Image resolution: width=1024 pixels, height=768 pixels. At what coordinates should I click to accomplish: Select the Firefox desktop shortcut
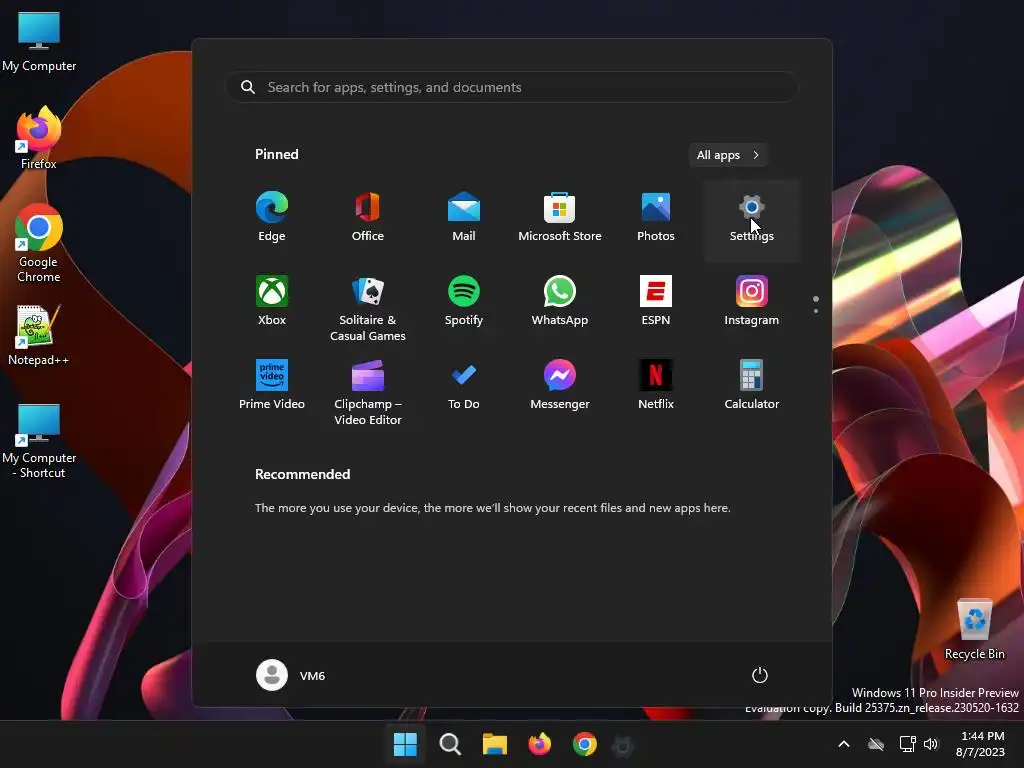click(x=39, y=138)
